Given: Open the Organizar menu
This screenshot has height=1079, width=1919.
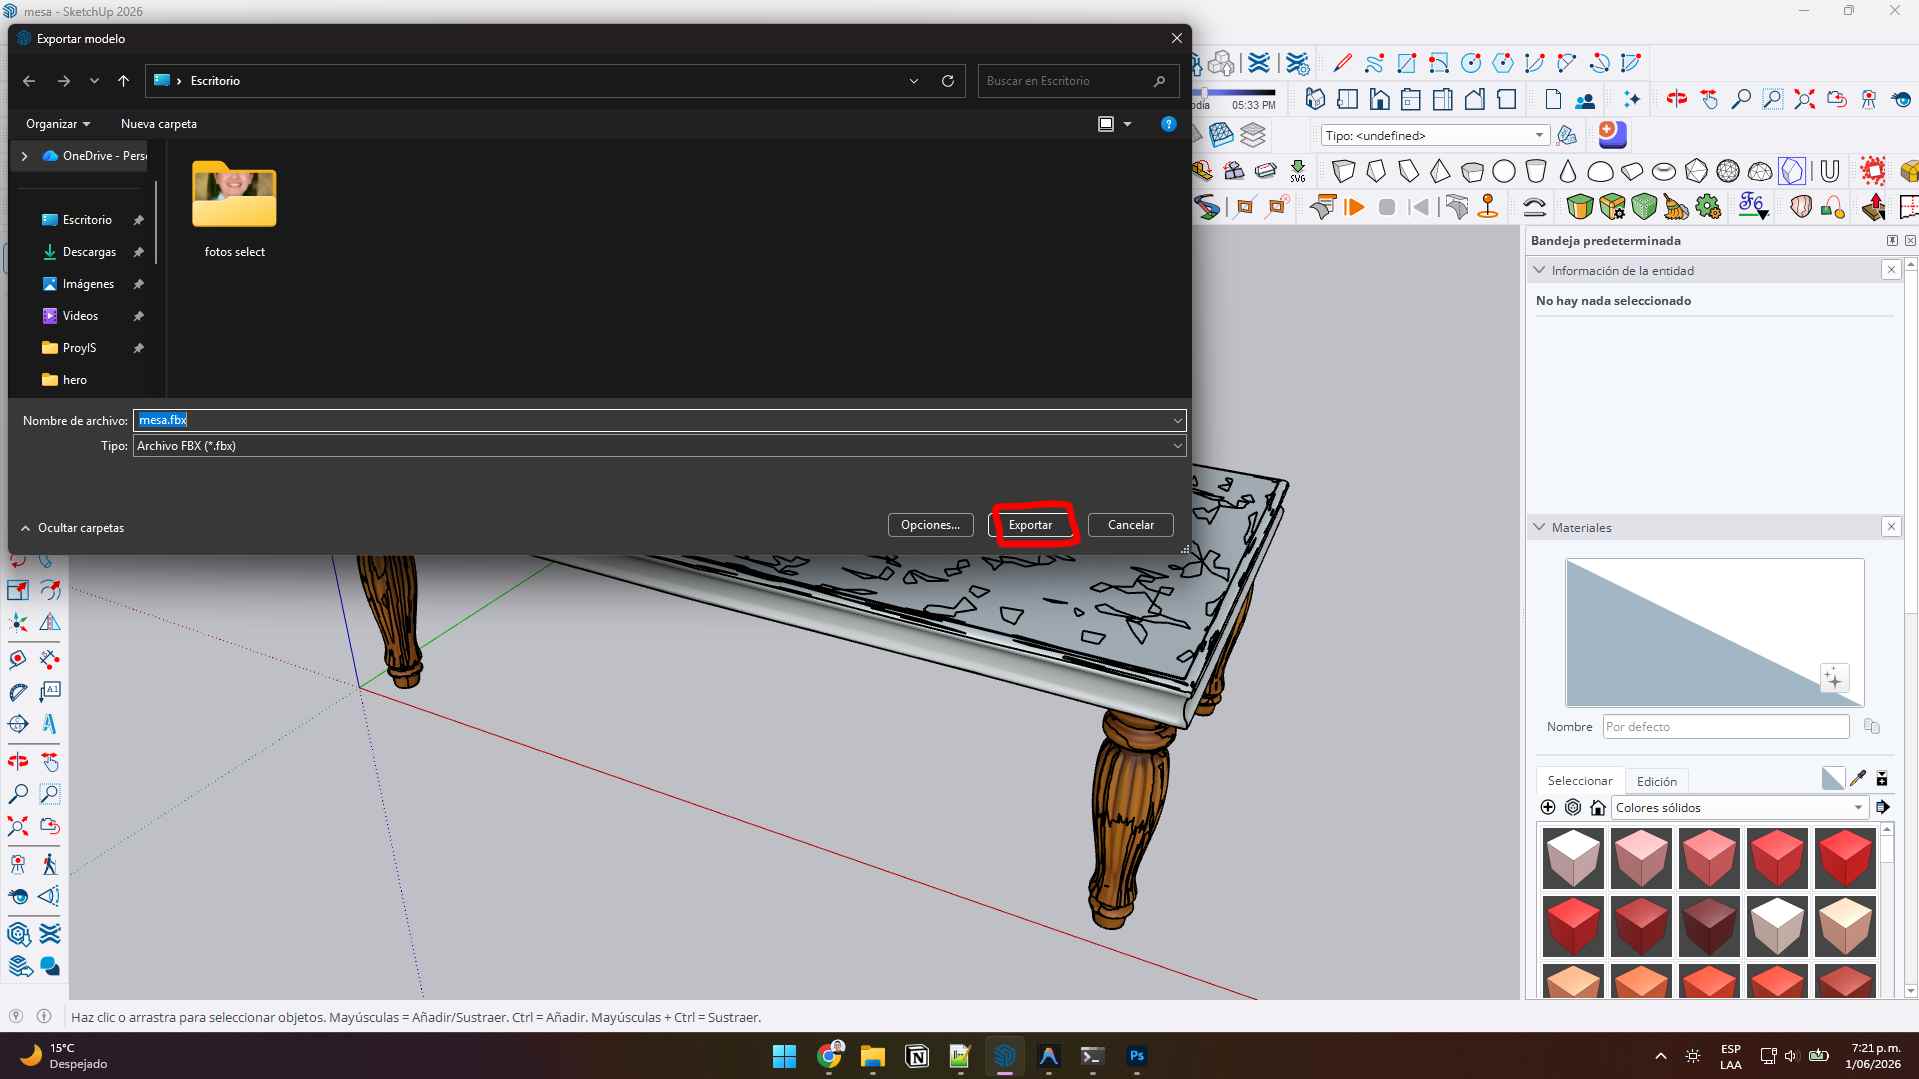Looking at the screenshot, I should pyautogui.click(x=58, y=124).
